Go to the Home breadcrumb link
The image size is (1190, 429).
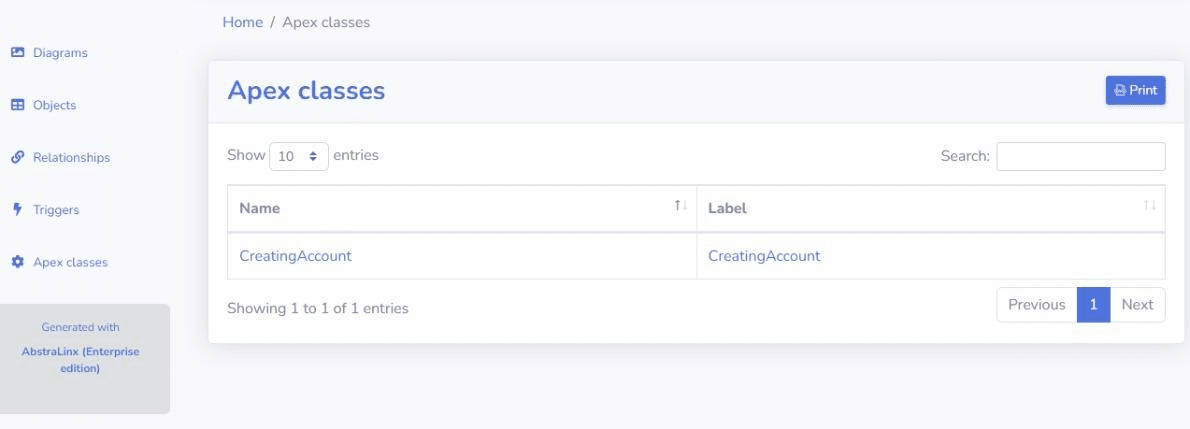[x=240, y=22]
